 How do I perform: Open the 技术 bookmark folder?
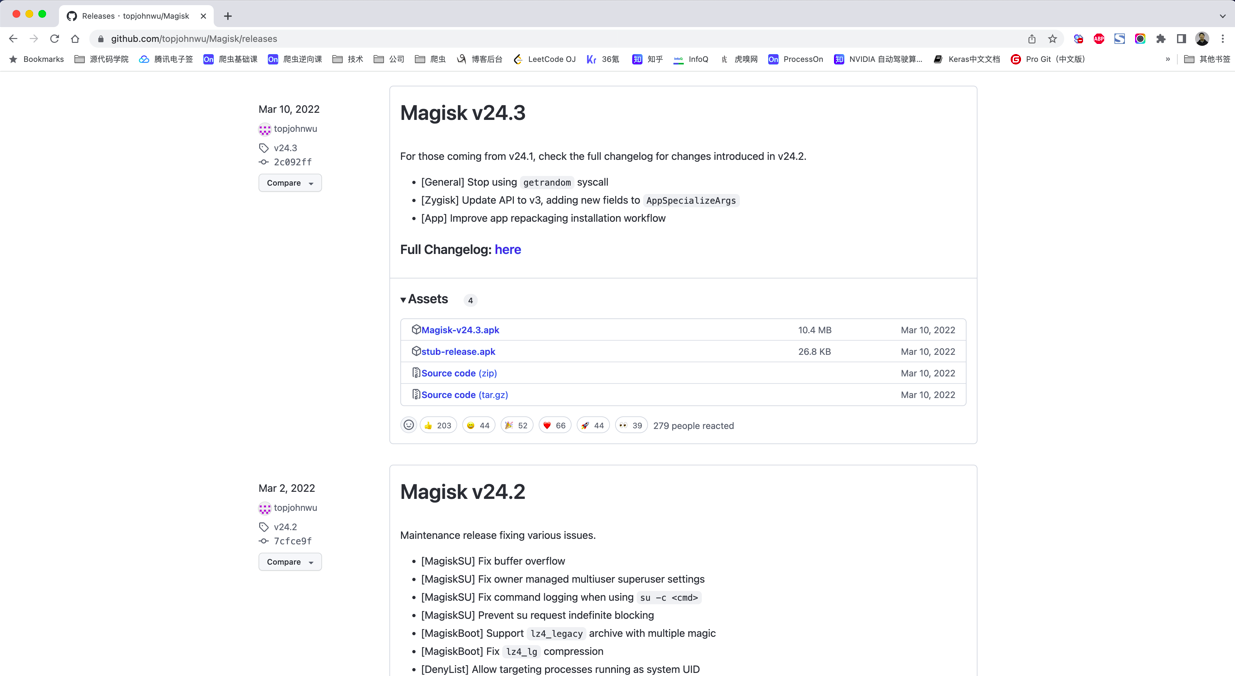pyautogui.click(x=347, y=59)
